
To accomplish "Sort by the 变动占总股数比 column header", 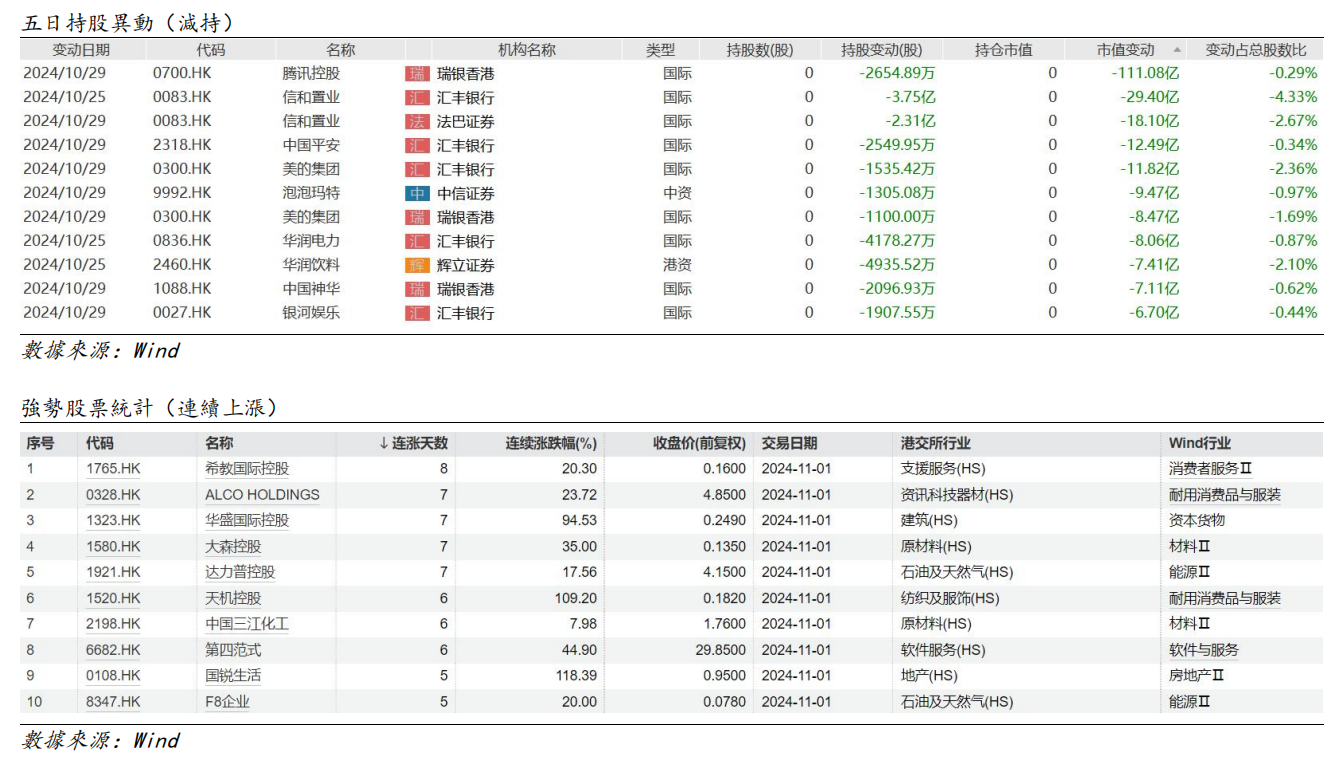I will (x=1256, y=50).
